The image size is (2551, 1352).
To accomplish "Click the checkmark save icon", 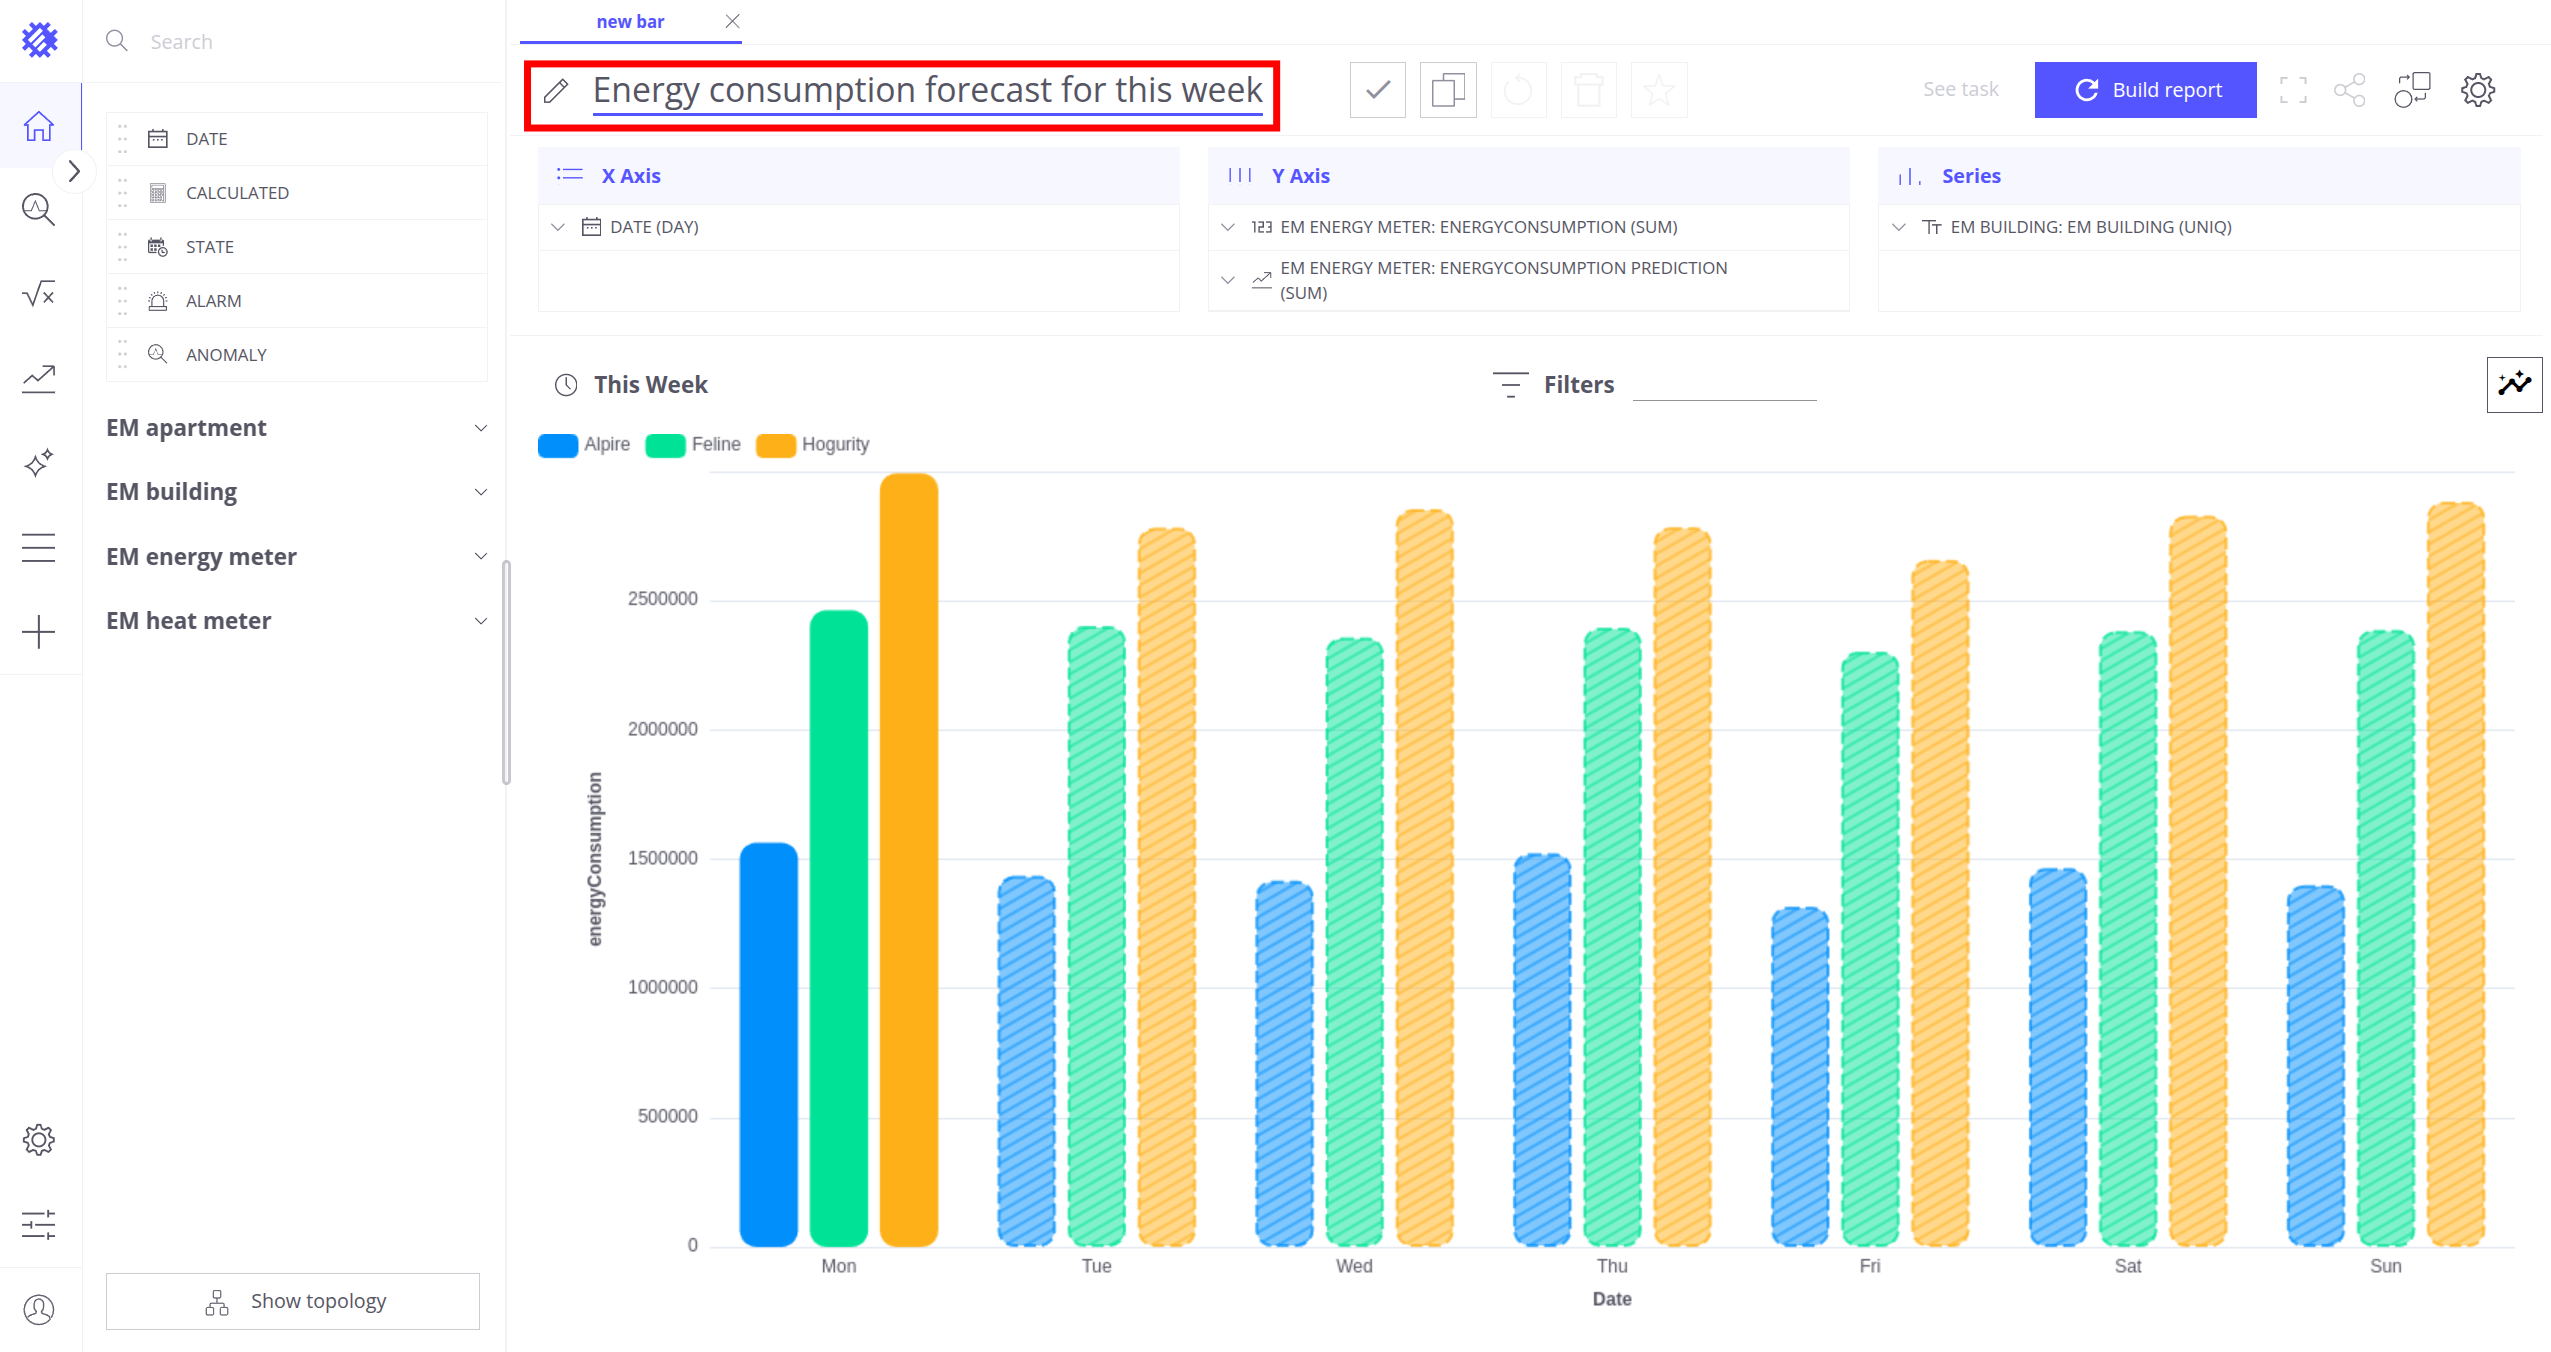I will tap(1377, 90).
